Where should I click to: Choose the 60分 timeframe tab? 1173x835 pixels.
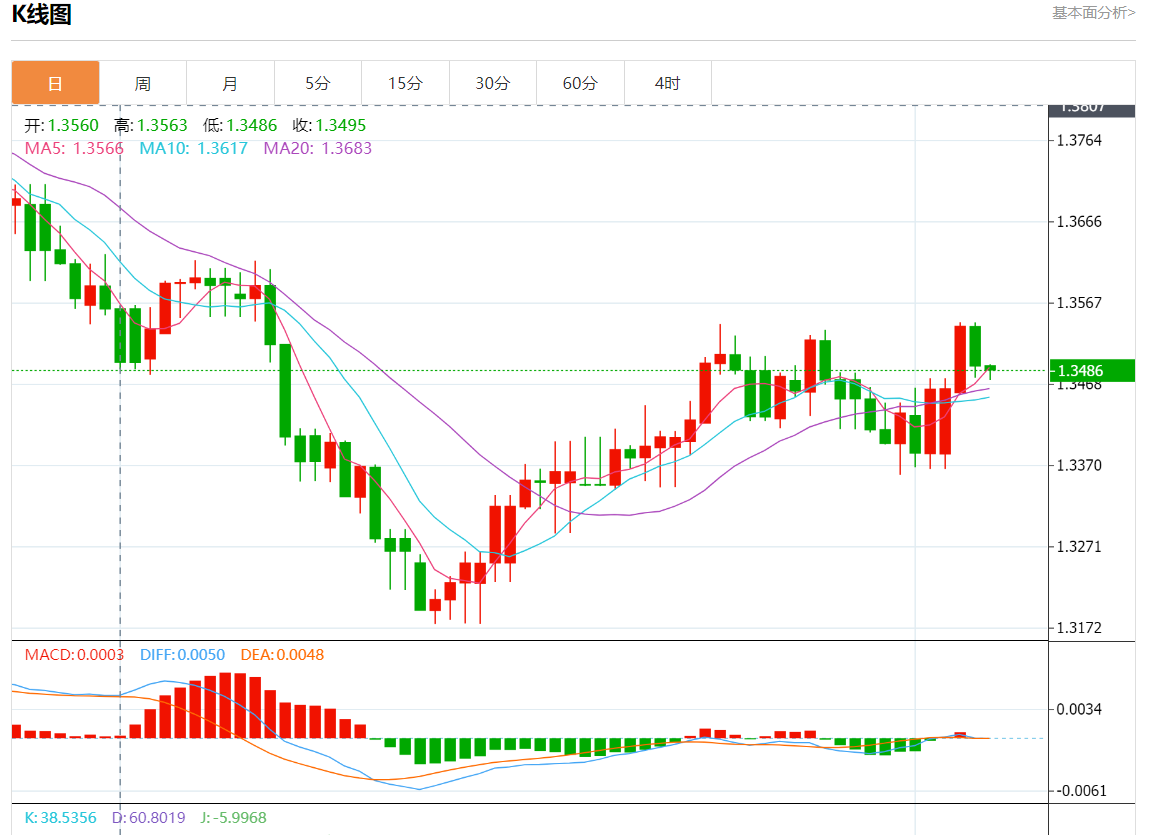[x=580, y=83]
